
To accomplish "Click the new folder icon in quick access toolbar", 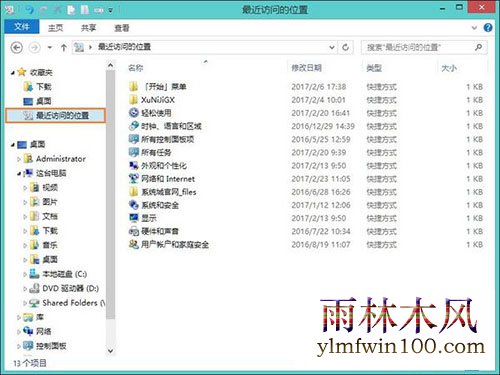I will point(85,10).
